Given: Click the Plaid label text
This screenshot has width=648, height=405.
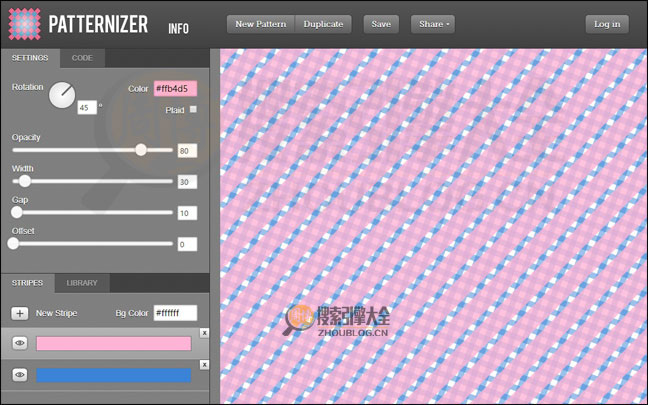Looking at the screenshot, I should coord(175,110).
